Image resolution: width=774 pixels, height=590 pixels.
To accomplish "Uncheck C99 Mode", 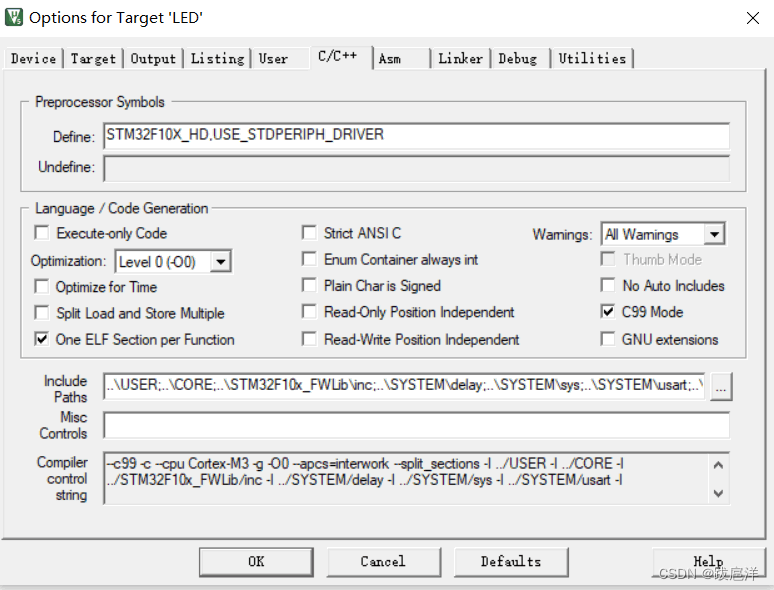I will tap(608, 312).
